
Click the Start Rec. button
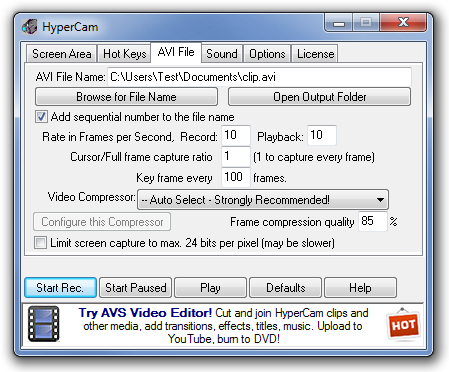click(x=60, y=287)
